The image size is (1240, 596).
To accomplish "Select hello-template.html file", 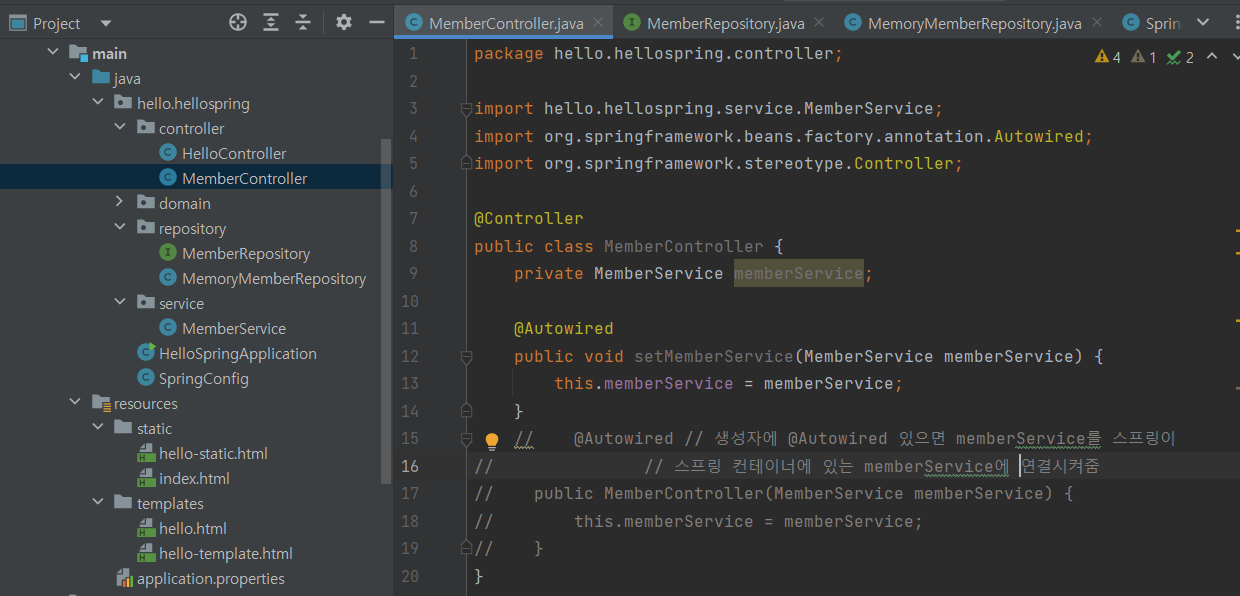I will [226, 553].
